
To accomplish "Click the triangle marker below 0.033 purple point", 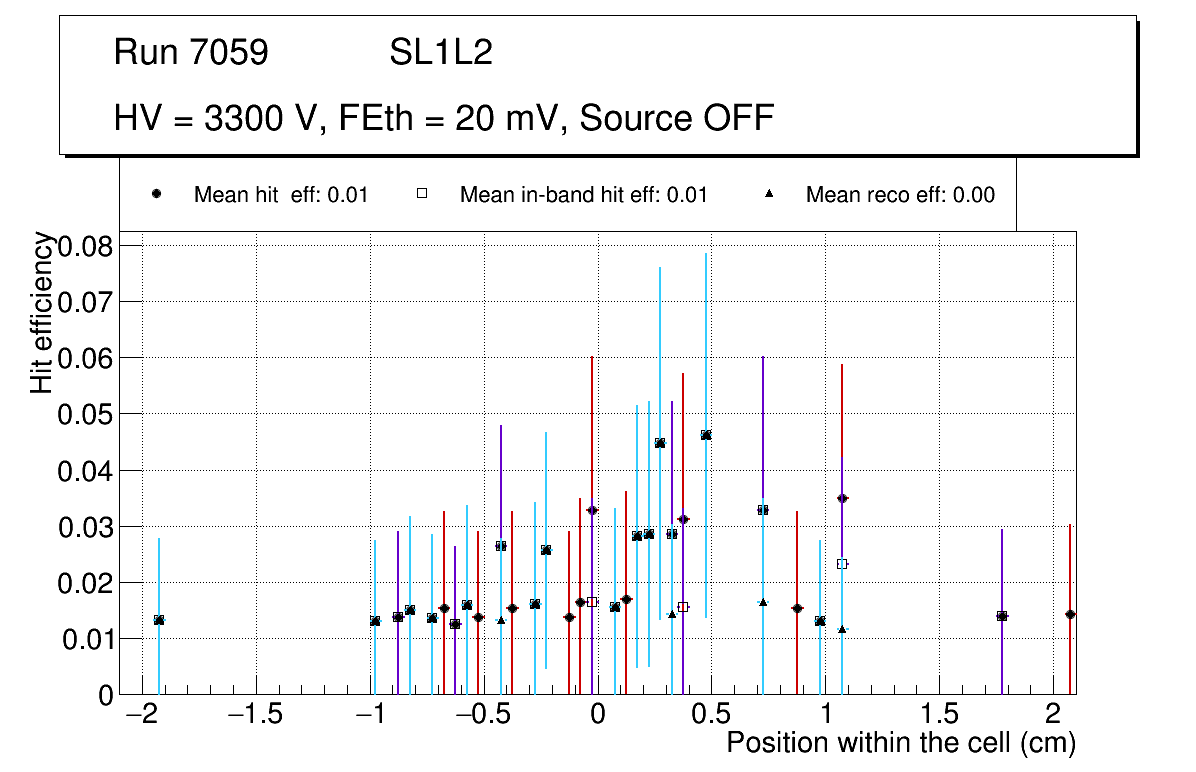I will [x=763, y=602].
